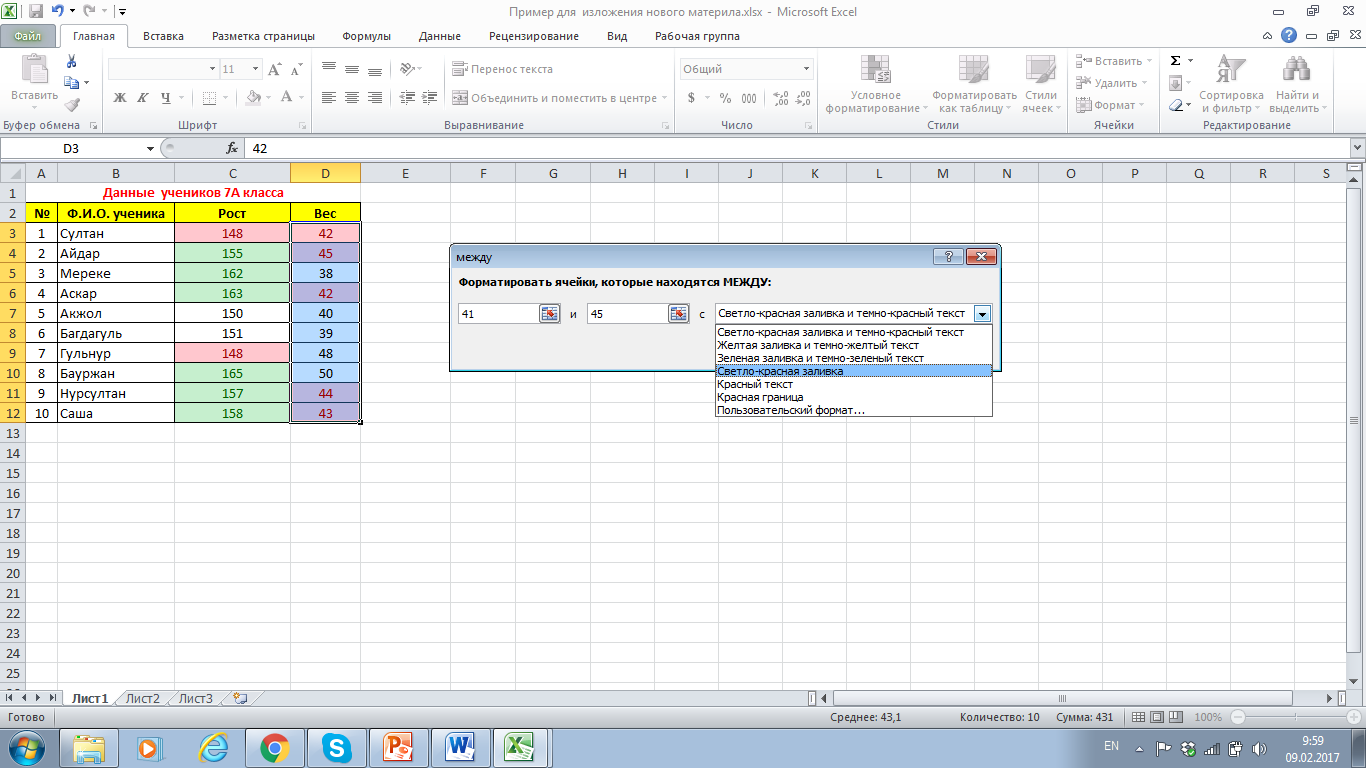Apply percent % number style
1366x768 pixels.
tap(725, 98)
